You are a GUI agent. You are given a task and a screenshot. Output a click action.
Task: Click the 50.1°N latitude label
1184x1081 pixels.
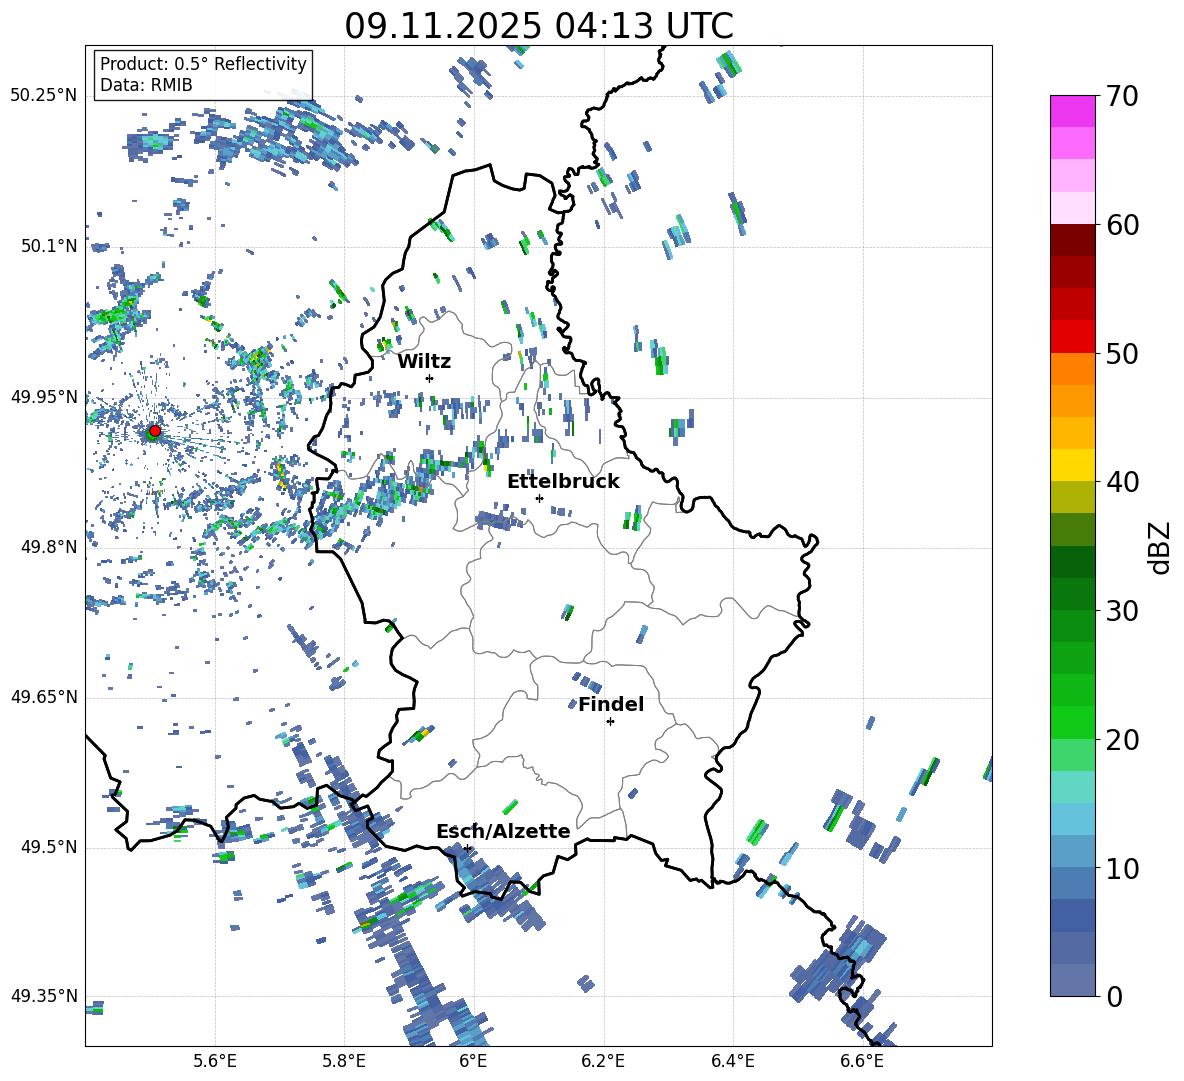(x=49, y=246)
